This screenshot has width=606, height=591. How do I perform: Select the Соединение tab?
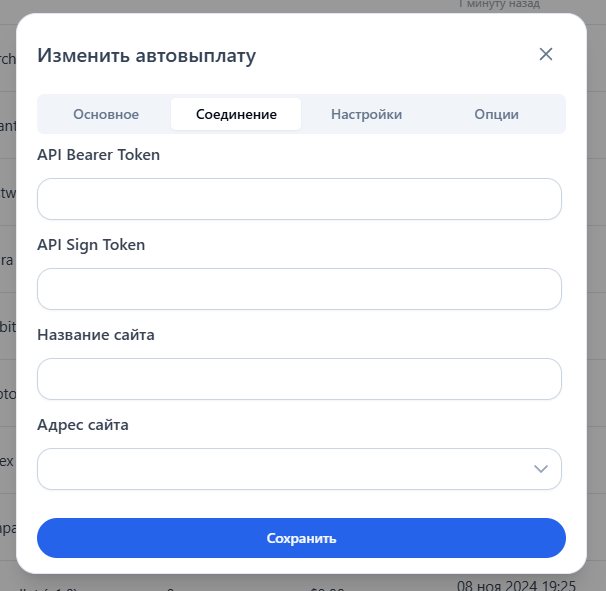click(x=236, y=114)
